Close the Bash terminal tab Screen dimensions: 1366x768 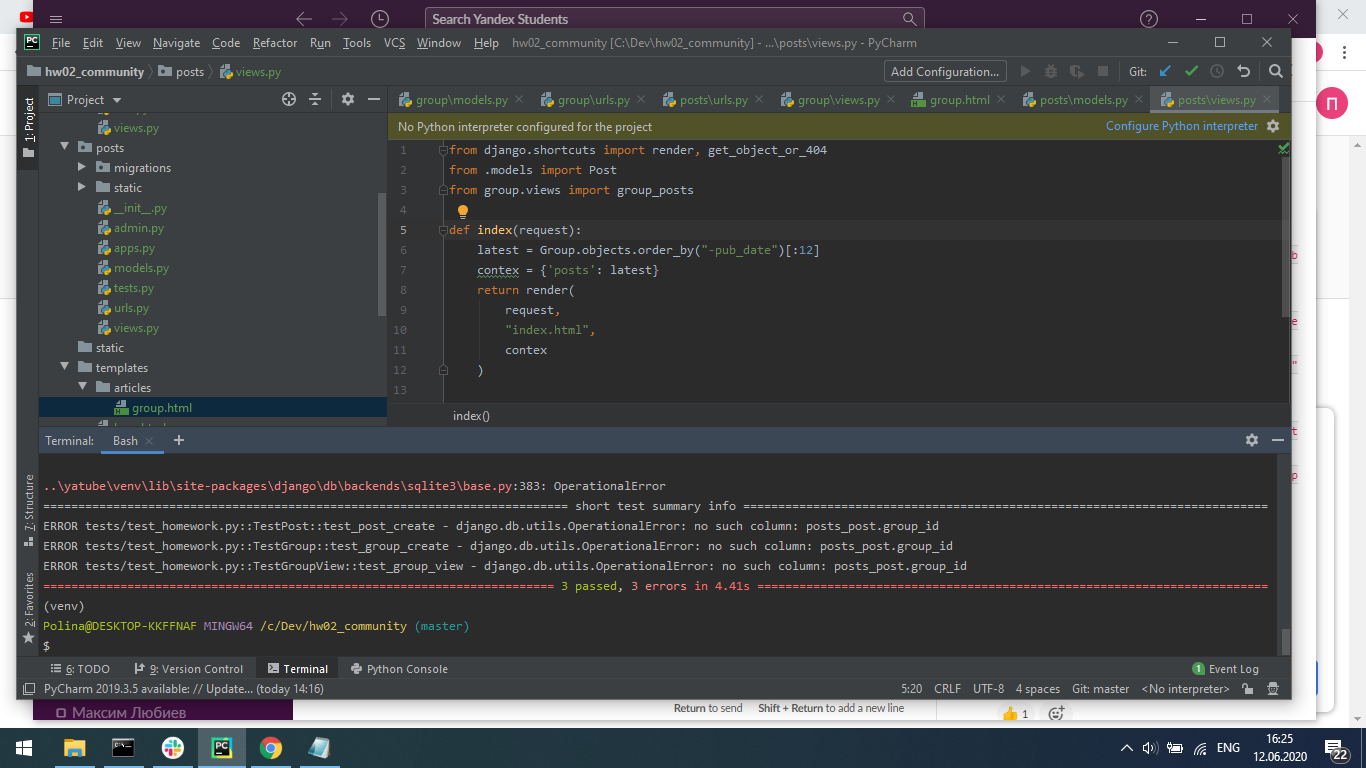[149, 441]
